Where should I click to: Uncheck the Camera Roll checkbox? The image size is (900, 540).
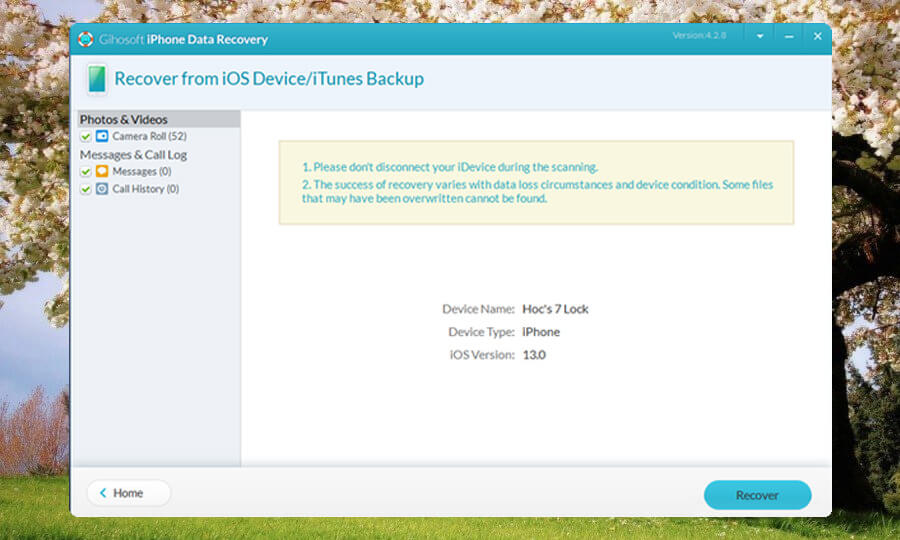86,136
